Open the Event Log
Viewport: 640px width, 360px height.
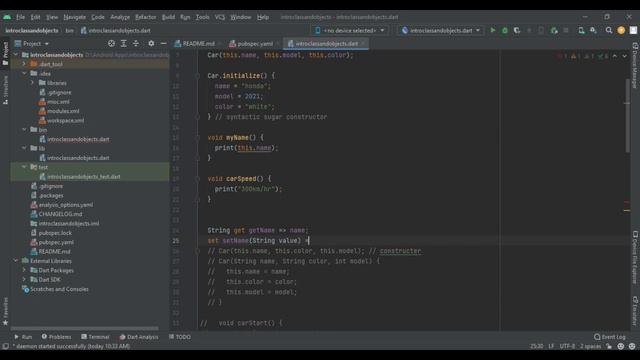coord(610,337)
